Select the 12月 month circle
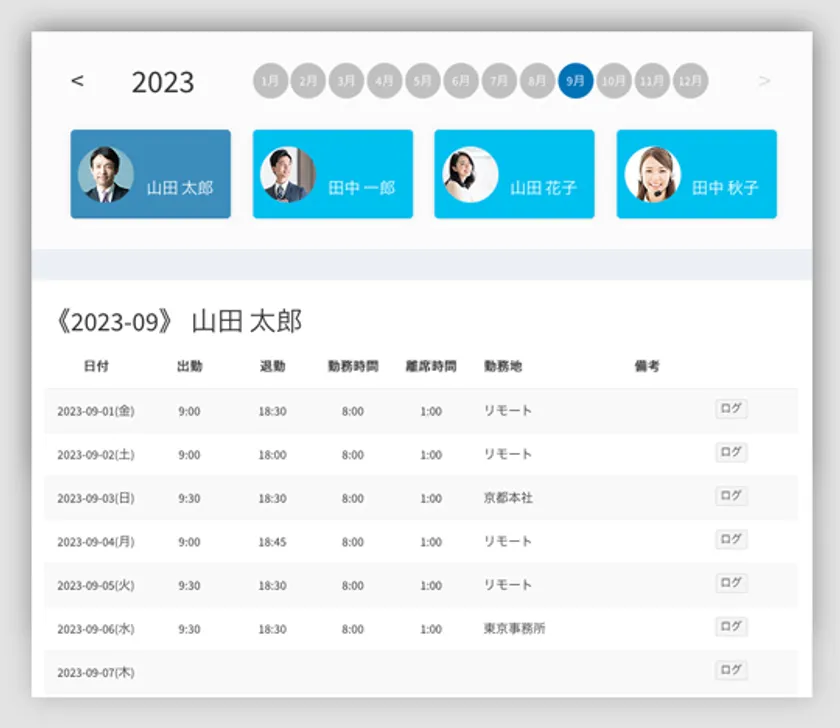The image size is (840, 728). click(x=690, y=81)
